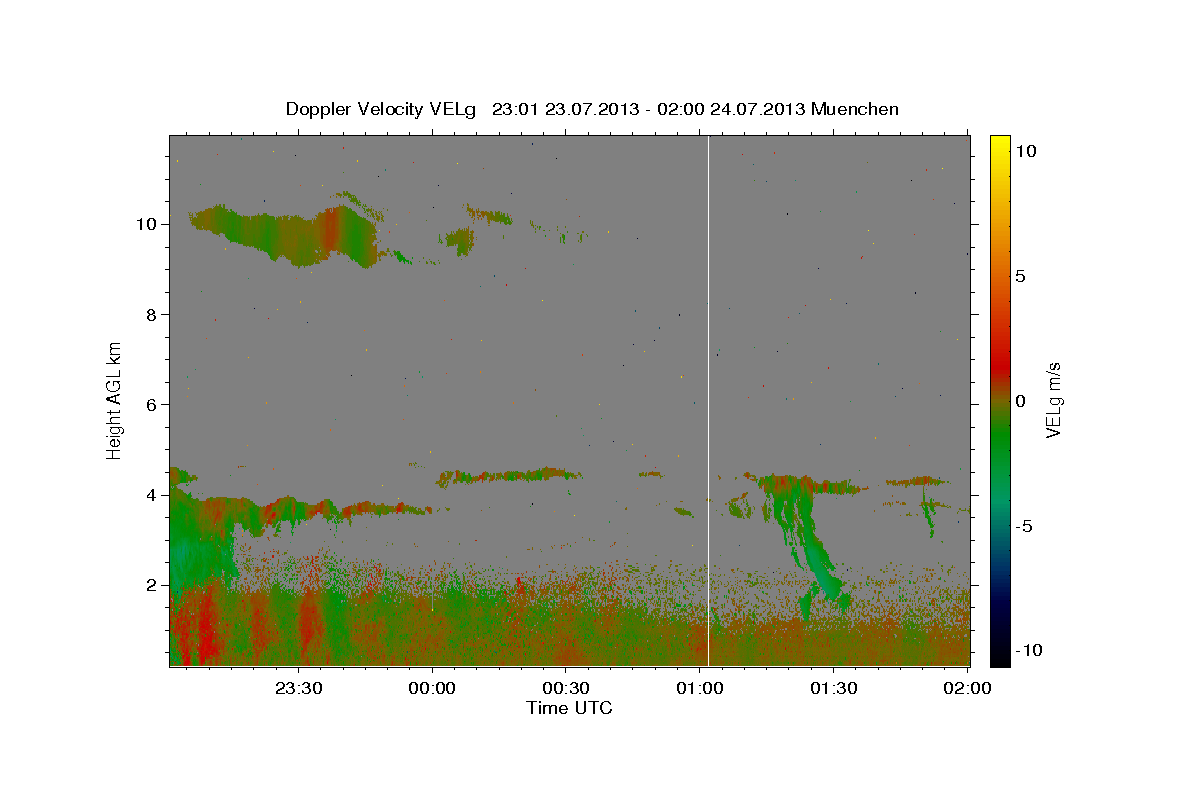1200x800 pixels.
Task: Click the black bottom of the colorbar
Action: [1000, 655]
